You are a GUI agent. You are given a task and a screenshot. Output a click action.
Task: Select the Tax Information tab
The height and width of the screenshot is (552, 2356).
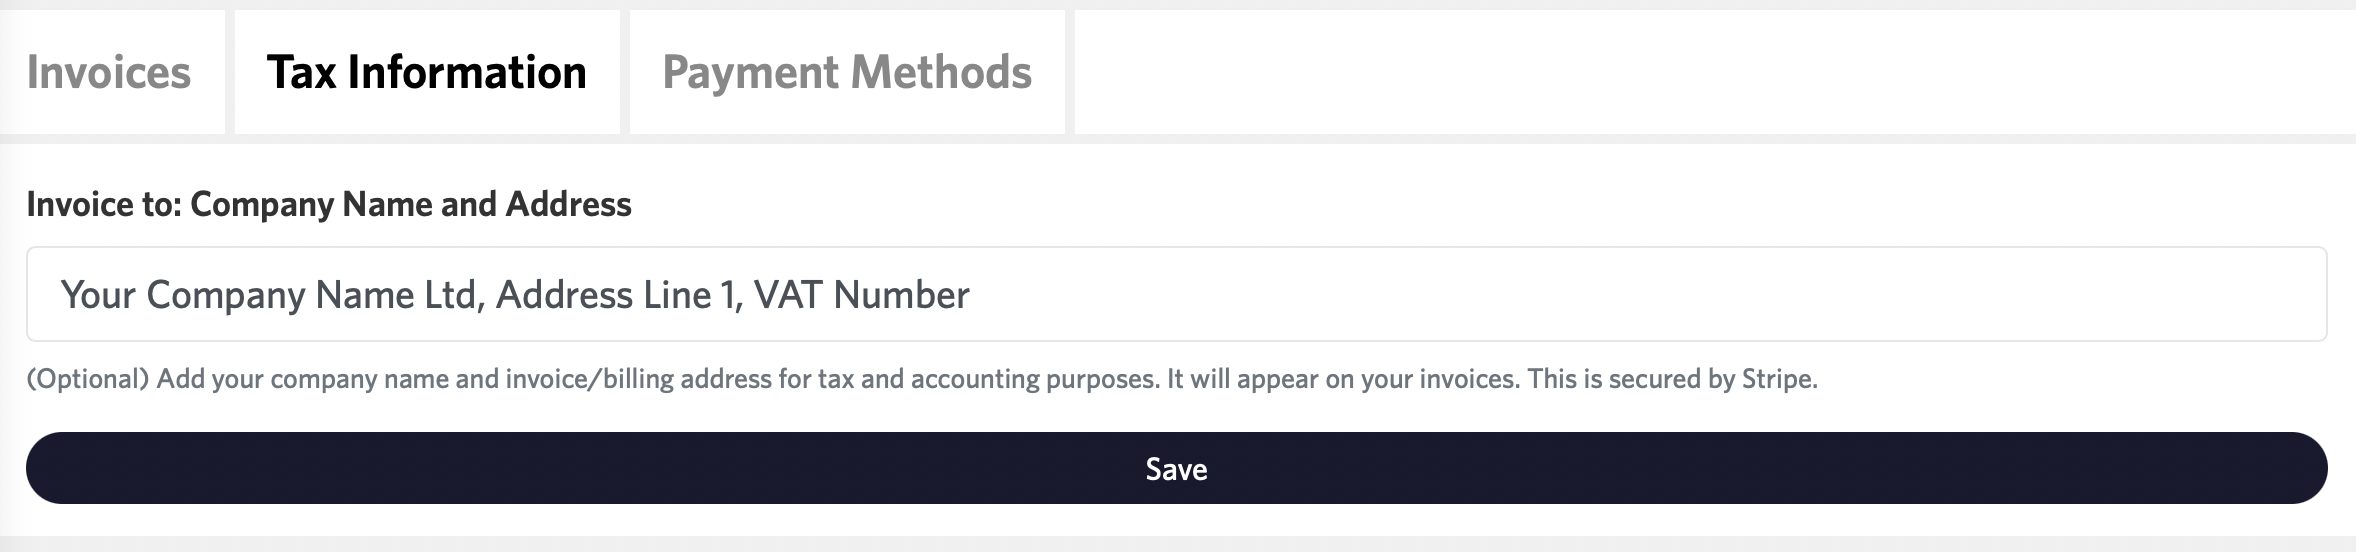(426, 72)
